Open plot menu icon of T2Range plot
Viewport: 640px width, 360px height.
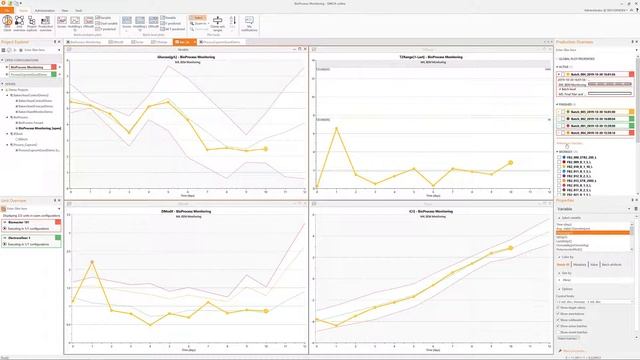click(314, 49)
